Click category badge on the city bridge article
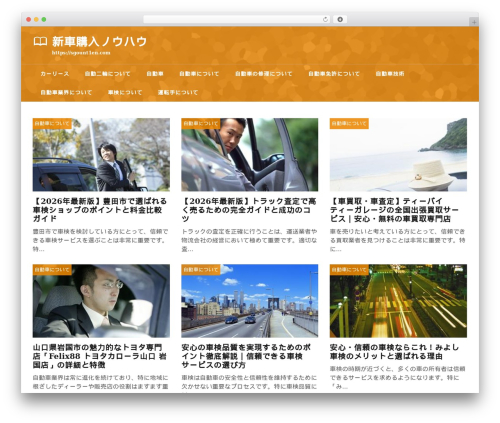The width and height of the screenshot is (500, 423). coord(201,270)
